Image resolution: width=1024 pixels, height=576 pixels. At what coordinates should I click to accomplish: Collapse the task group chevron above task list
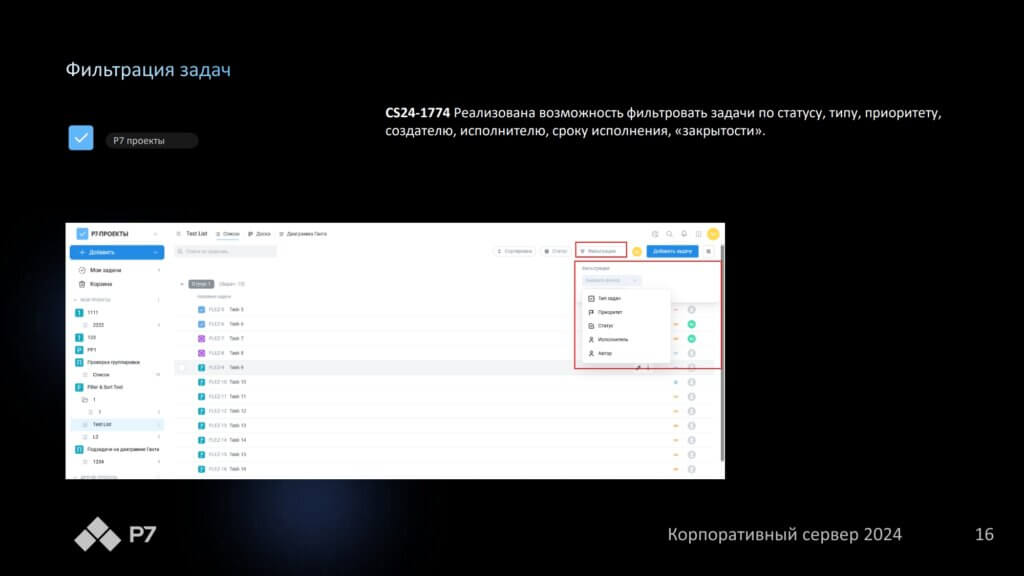pyautogui.click(x=181, y=284)
